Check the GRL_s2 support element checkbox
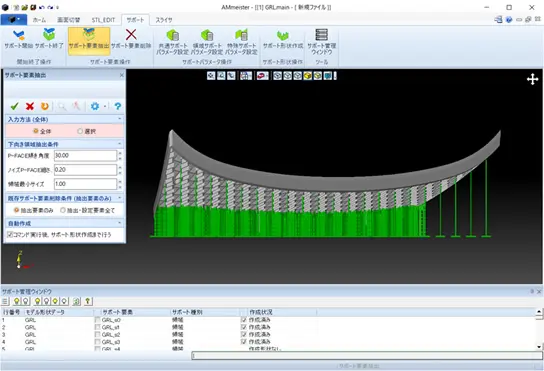Viewport: 544px width, 371px height. [x=97, y=335]
